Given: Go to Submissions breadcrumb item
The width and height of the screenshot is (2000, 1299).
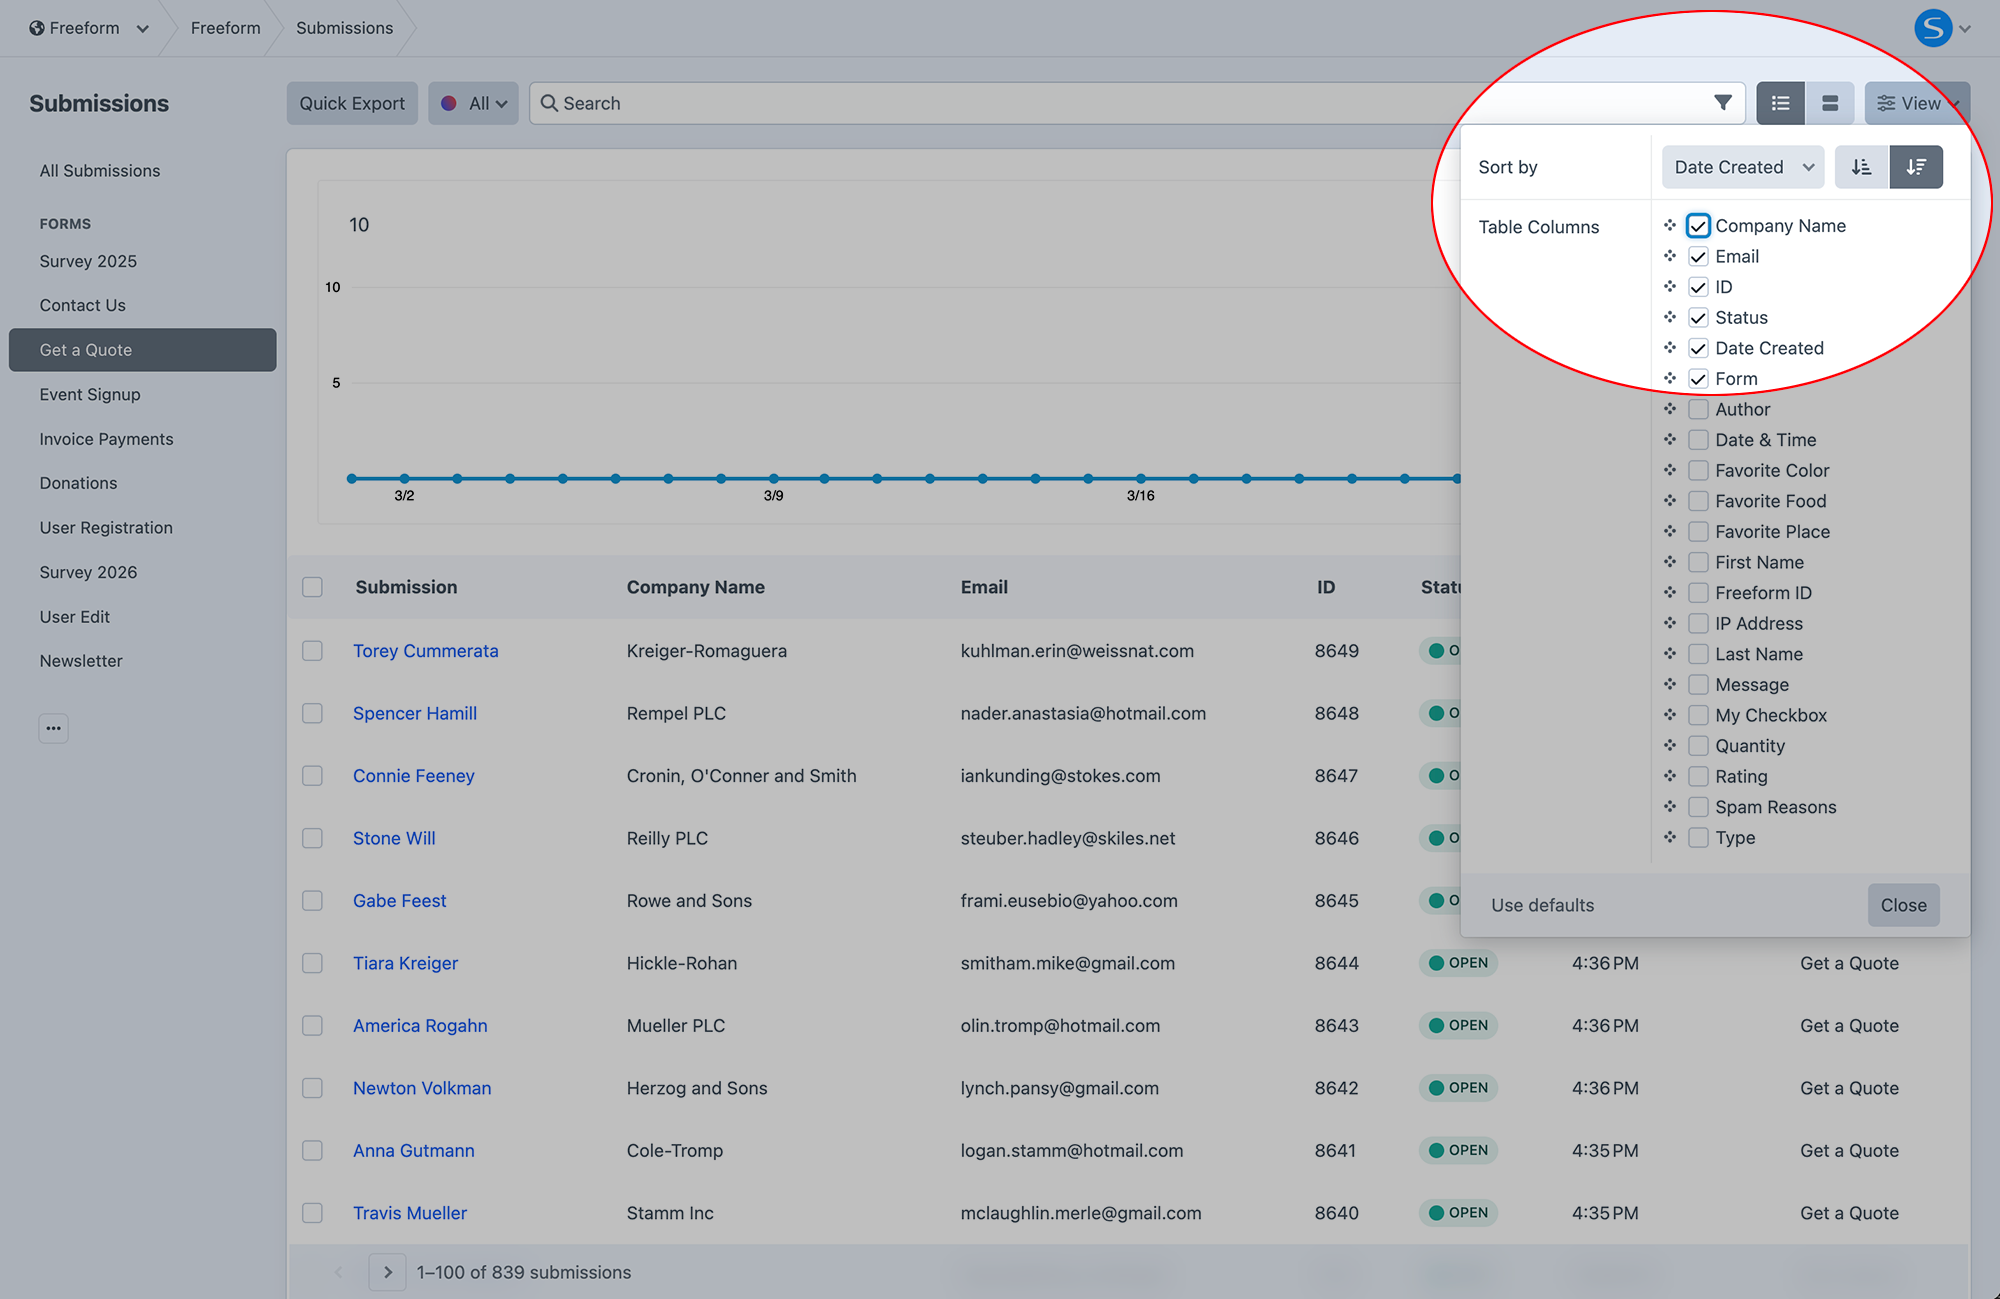Looking at the screenshot, I should tap(343, 27).
